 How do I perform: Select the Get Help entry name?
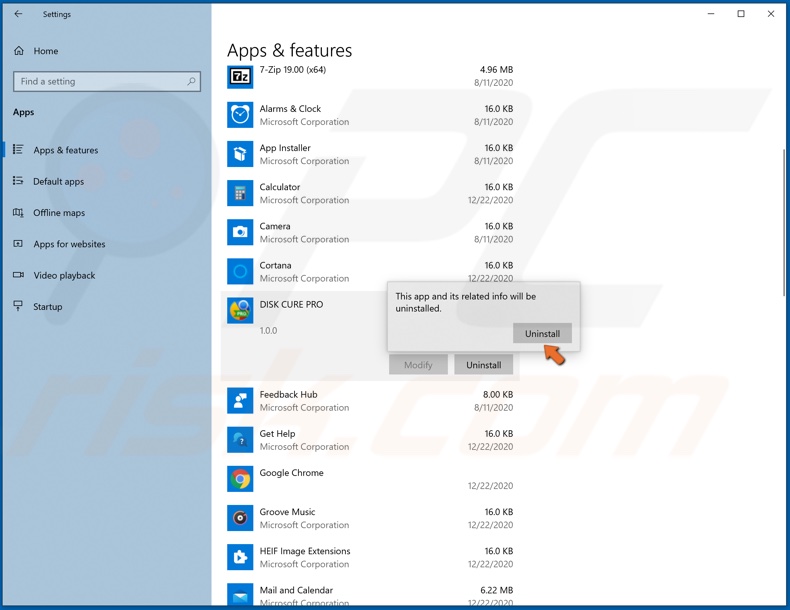point(277,434)
